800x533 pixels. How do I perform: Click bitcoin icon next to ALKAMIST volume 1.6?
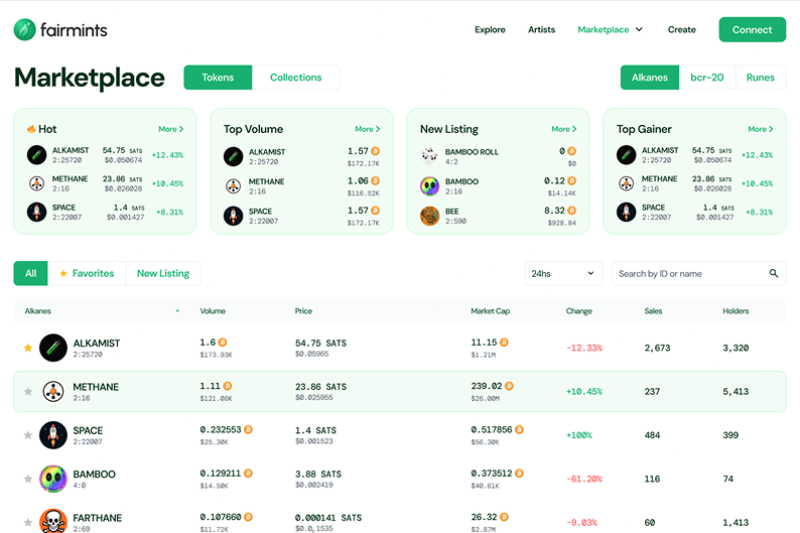pos(222,342)
